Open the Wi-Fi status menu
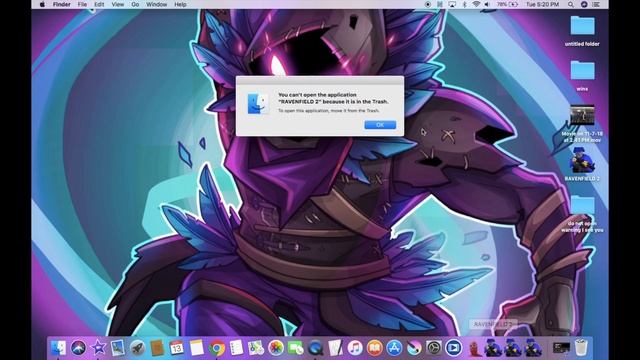Viewport: 640px width, 360px height. pos(476,4)
